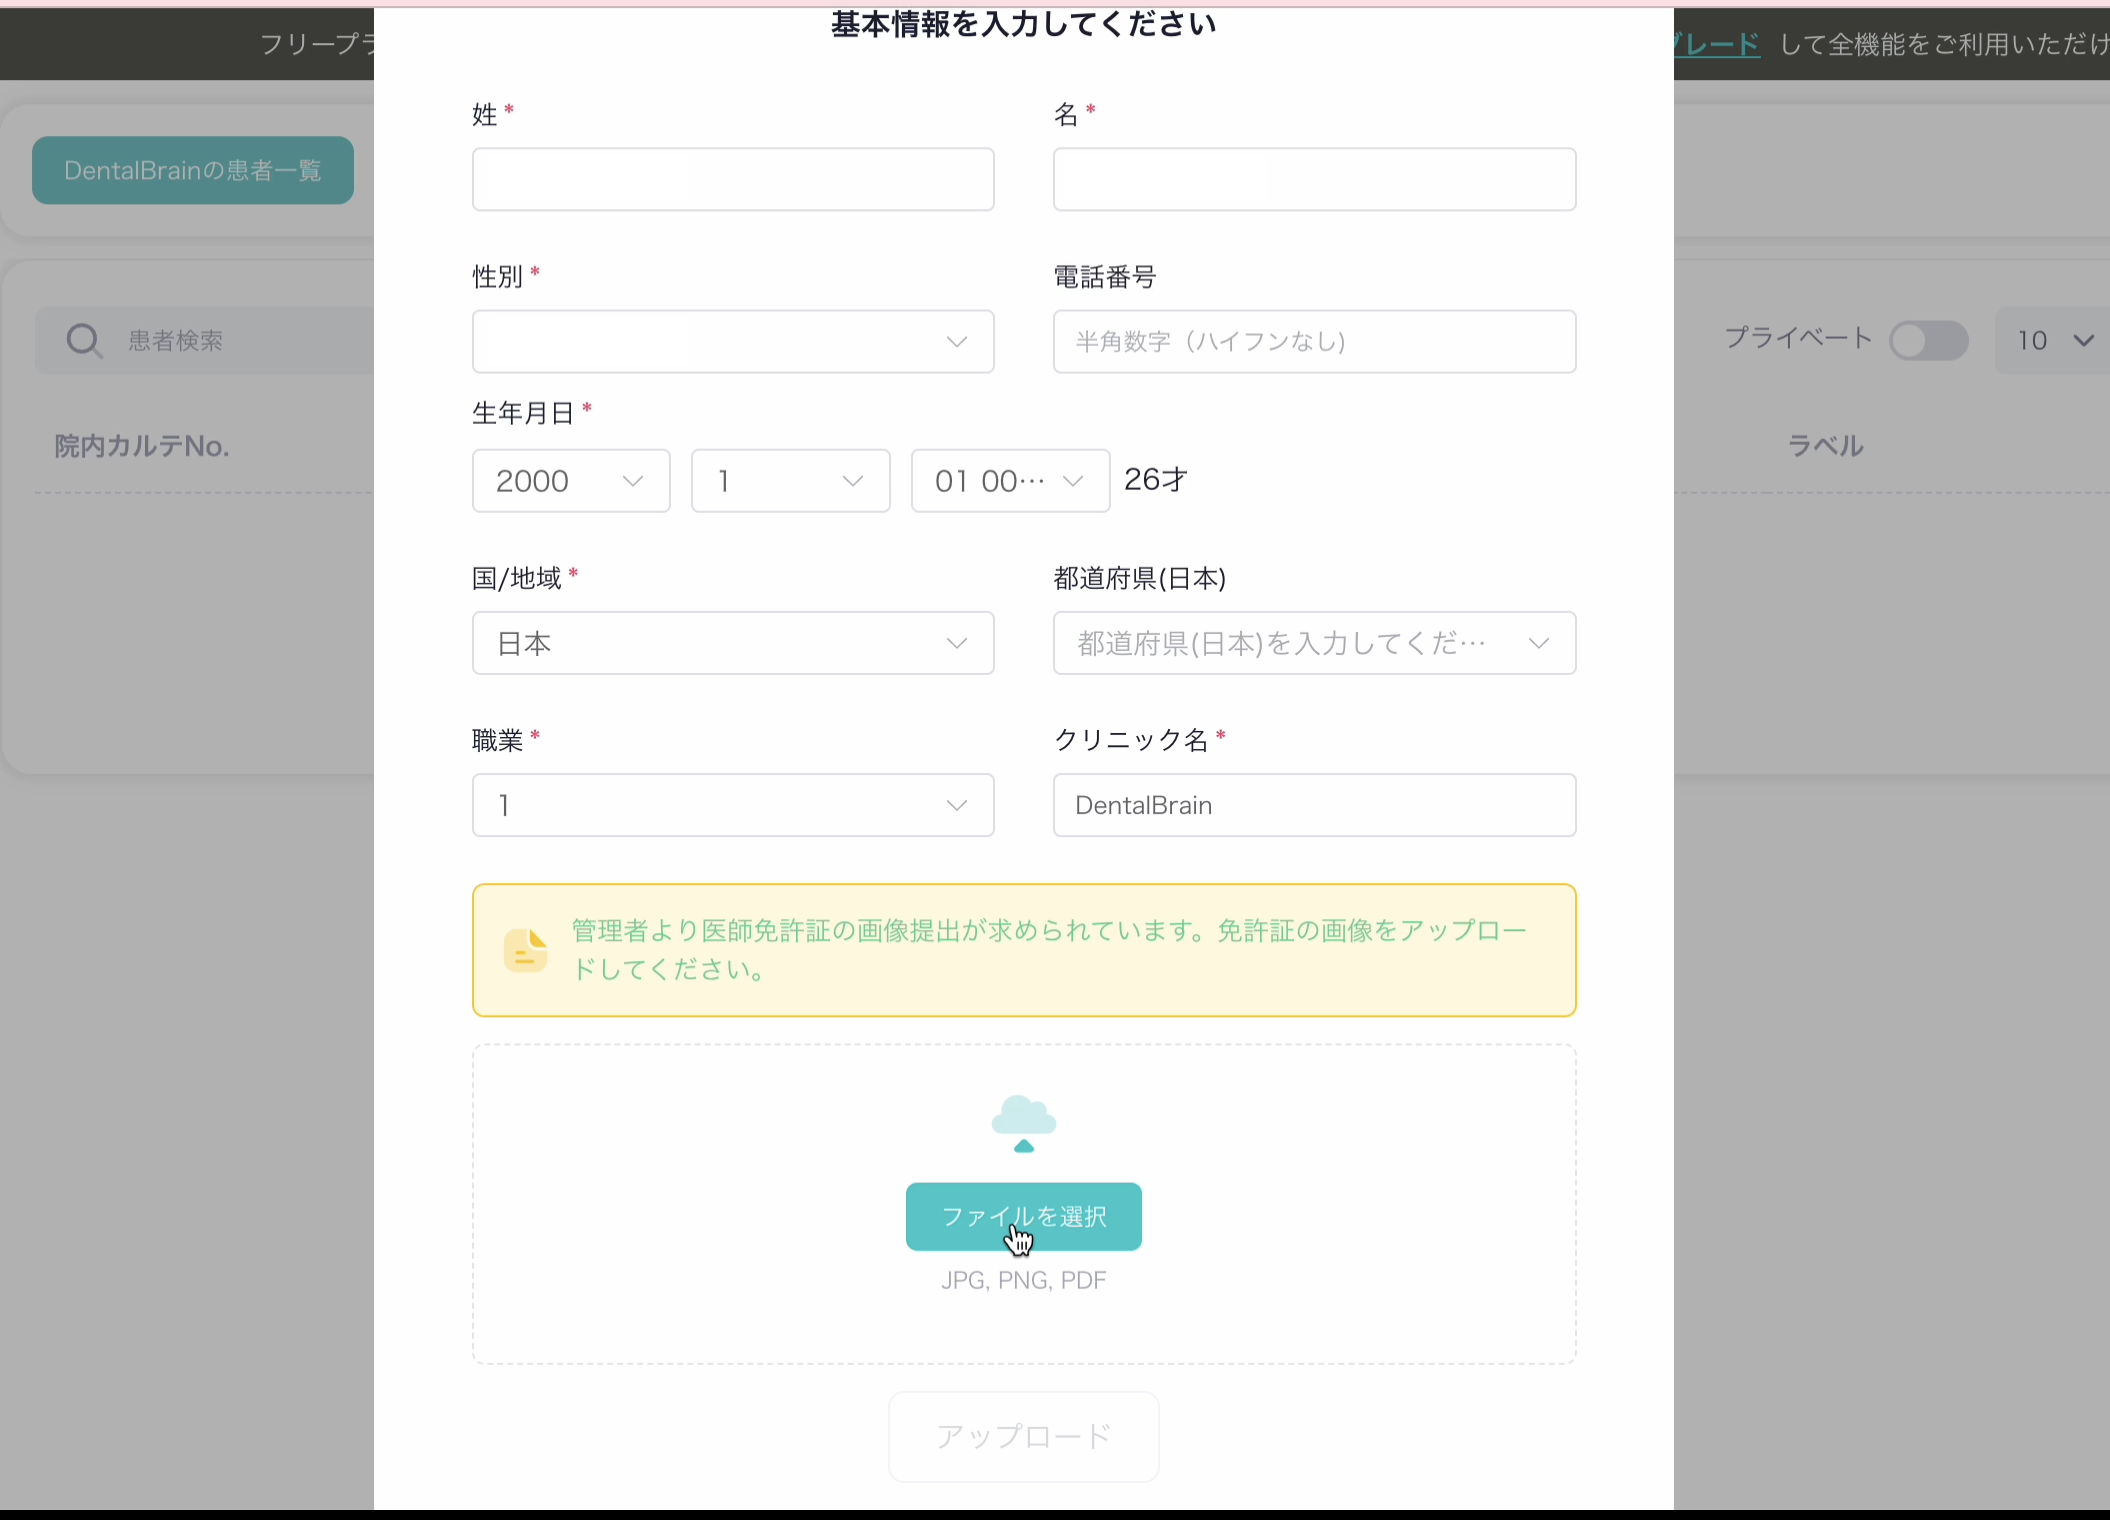Image resolution: width=2110 pixels, height=1520 pixels.
Task: Click the upgrade link in banner
Action: tap(1718, 44)
